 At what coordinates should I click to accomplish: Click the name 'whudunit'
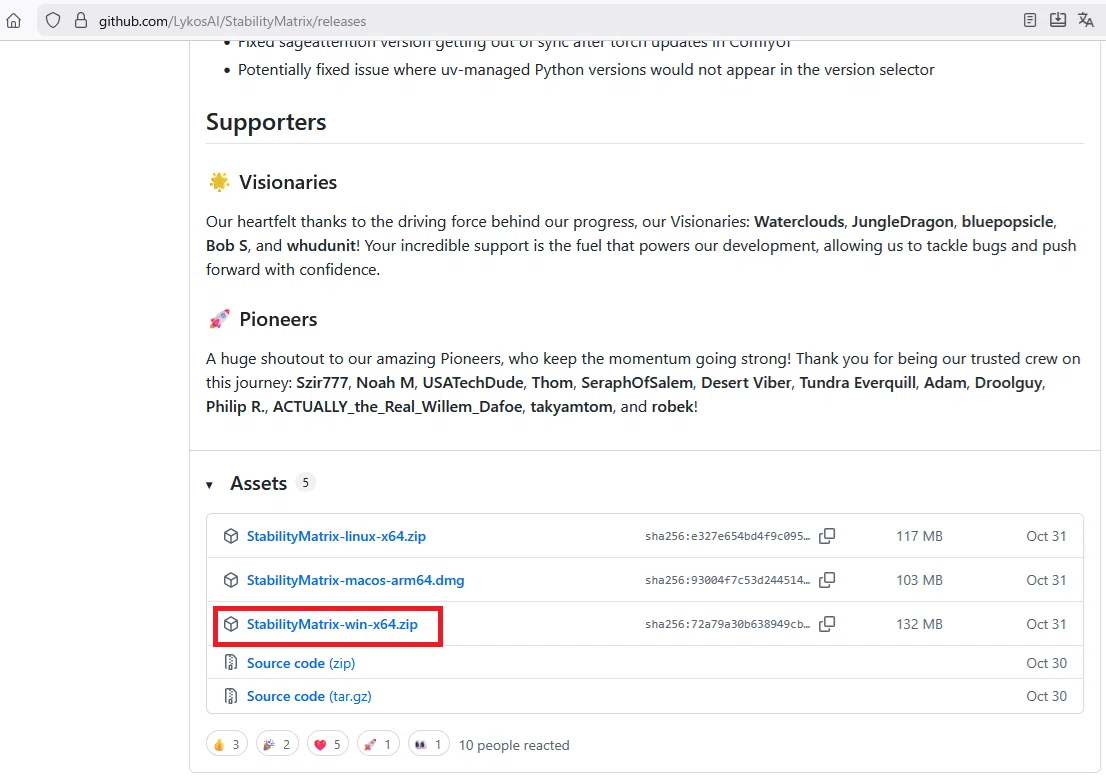pyautogui.click(x=321, y=245)
